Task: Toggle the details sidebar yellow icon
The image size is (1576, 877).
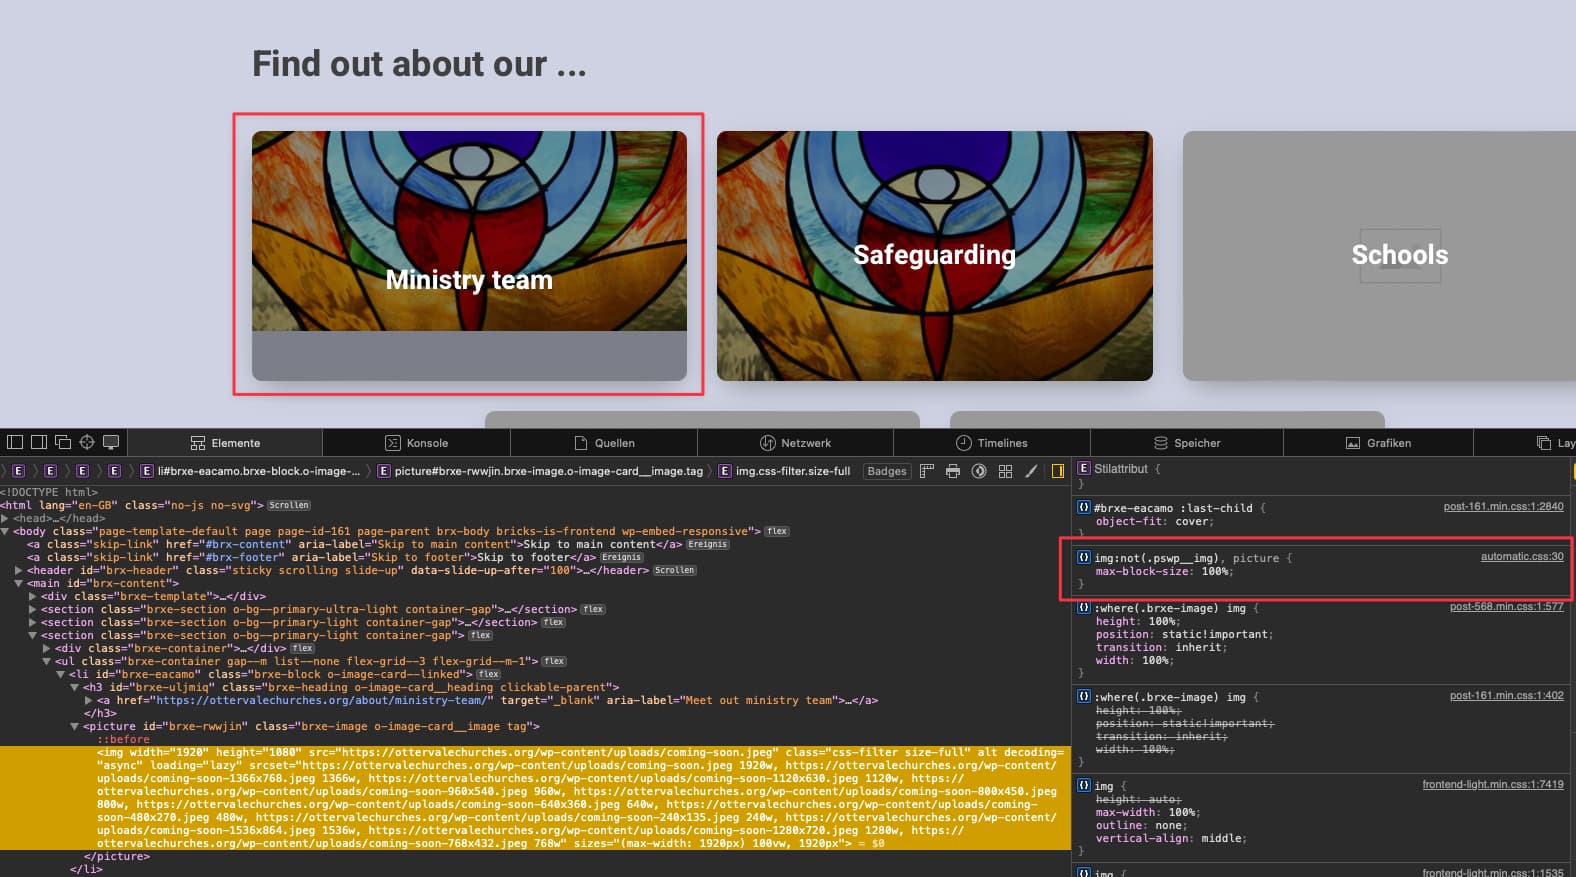Action: point(1057,471)
